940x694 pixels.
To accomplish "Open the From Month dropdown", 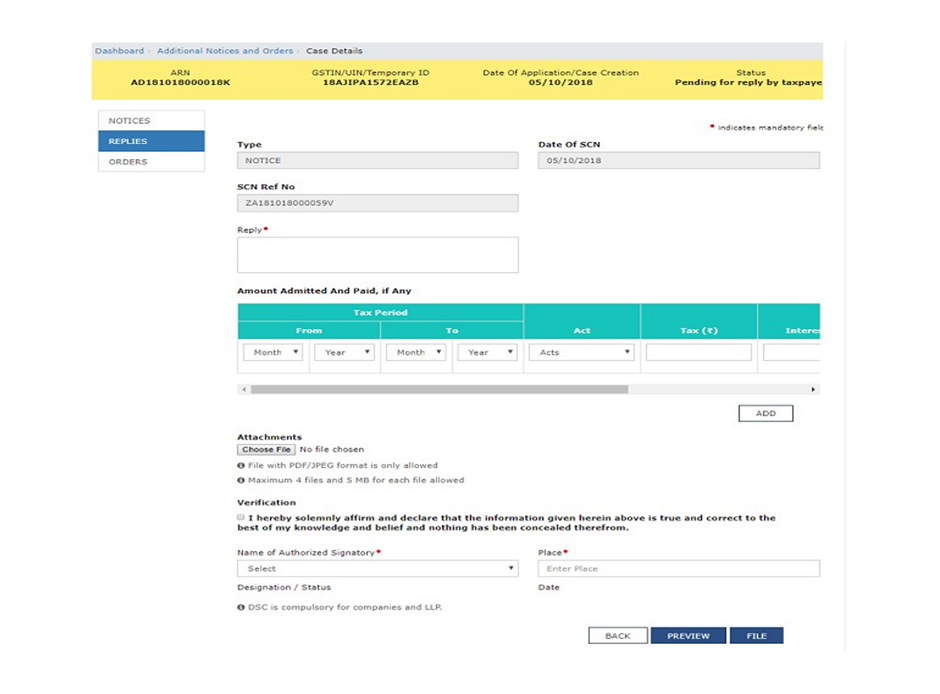I will click(273, 353).
